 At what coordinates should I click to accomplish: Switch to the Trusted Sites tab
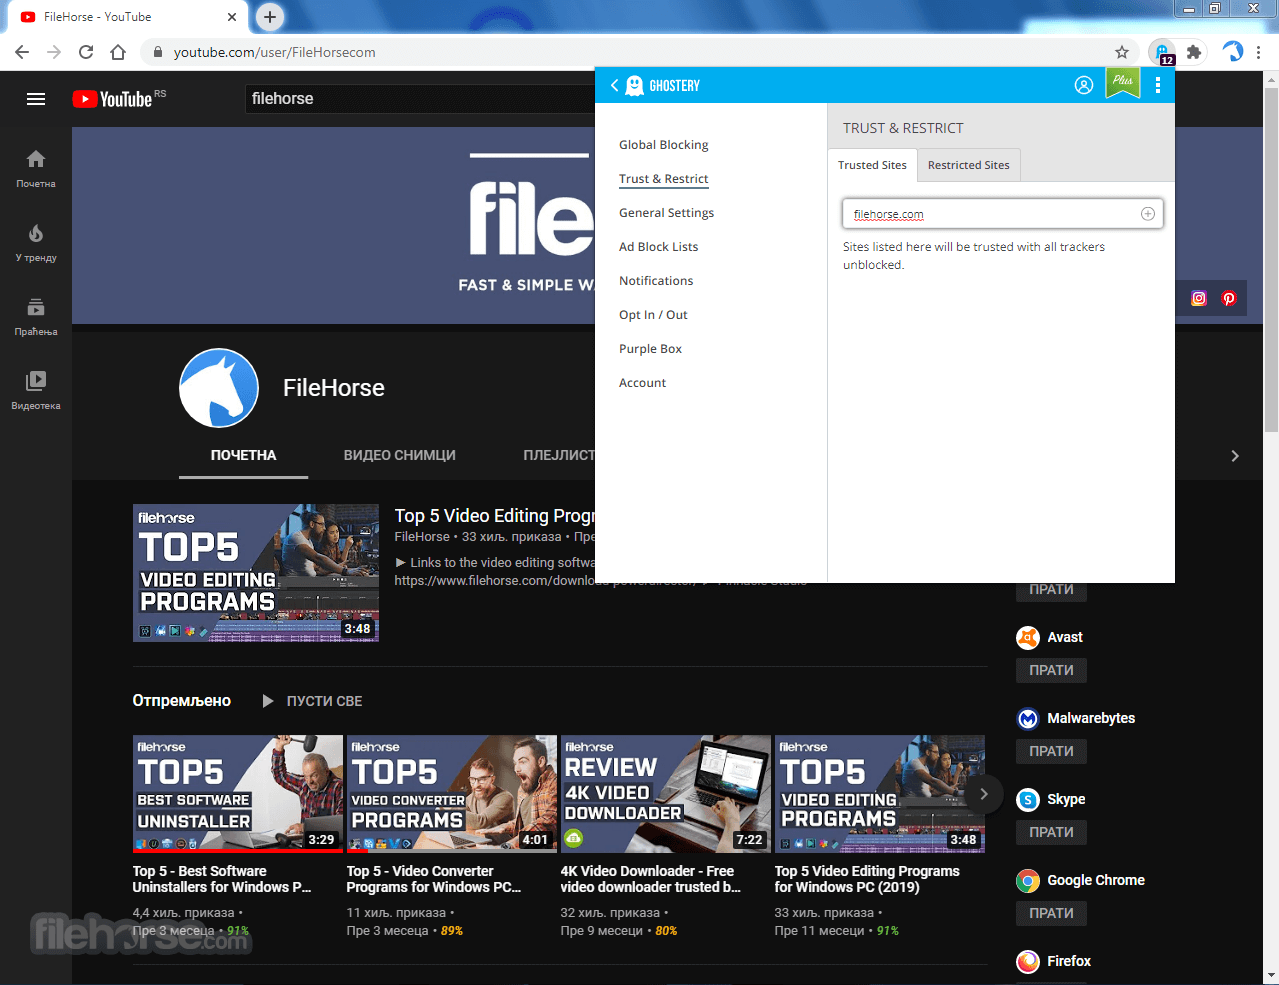click(872, 165)
